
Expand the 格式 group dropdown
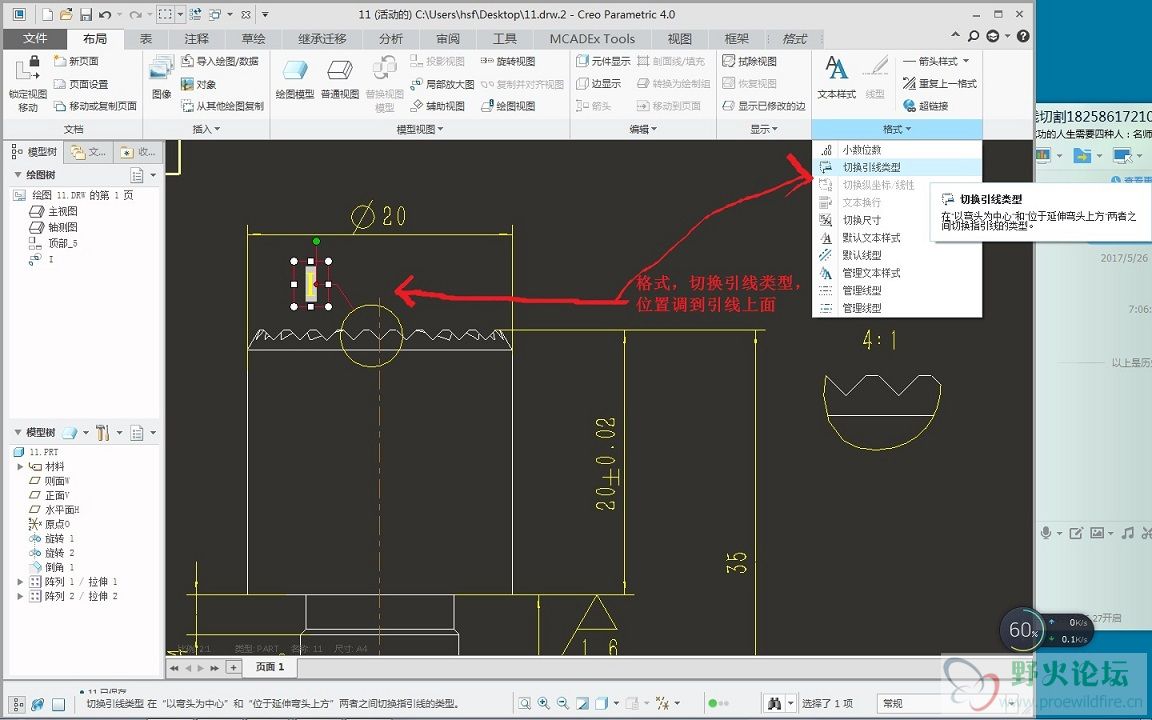tap(896, 129)
